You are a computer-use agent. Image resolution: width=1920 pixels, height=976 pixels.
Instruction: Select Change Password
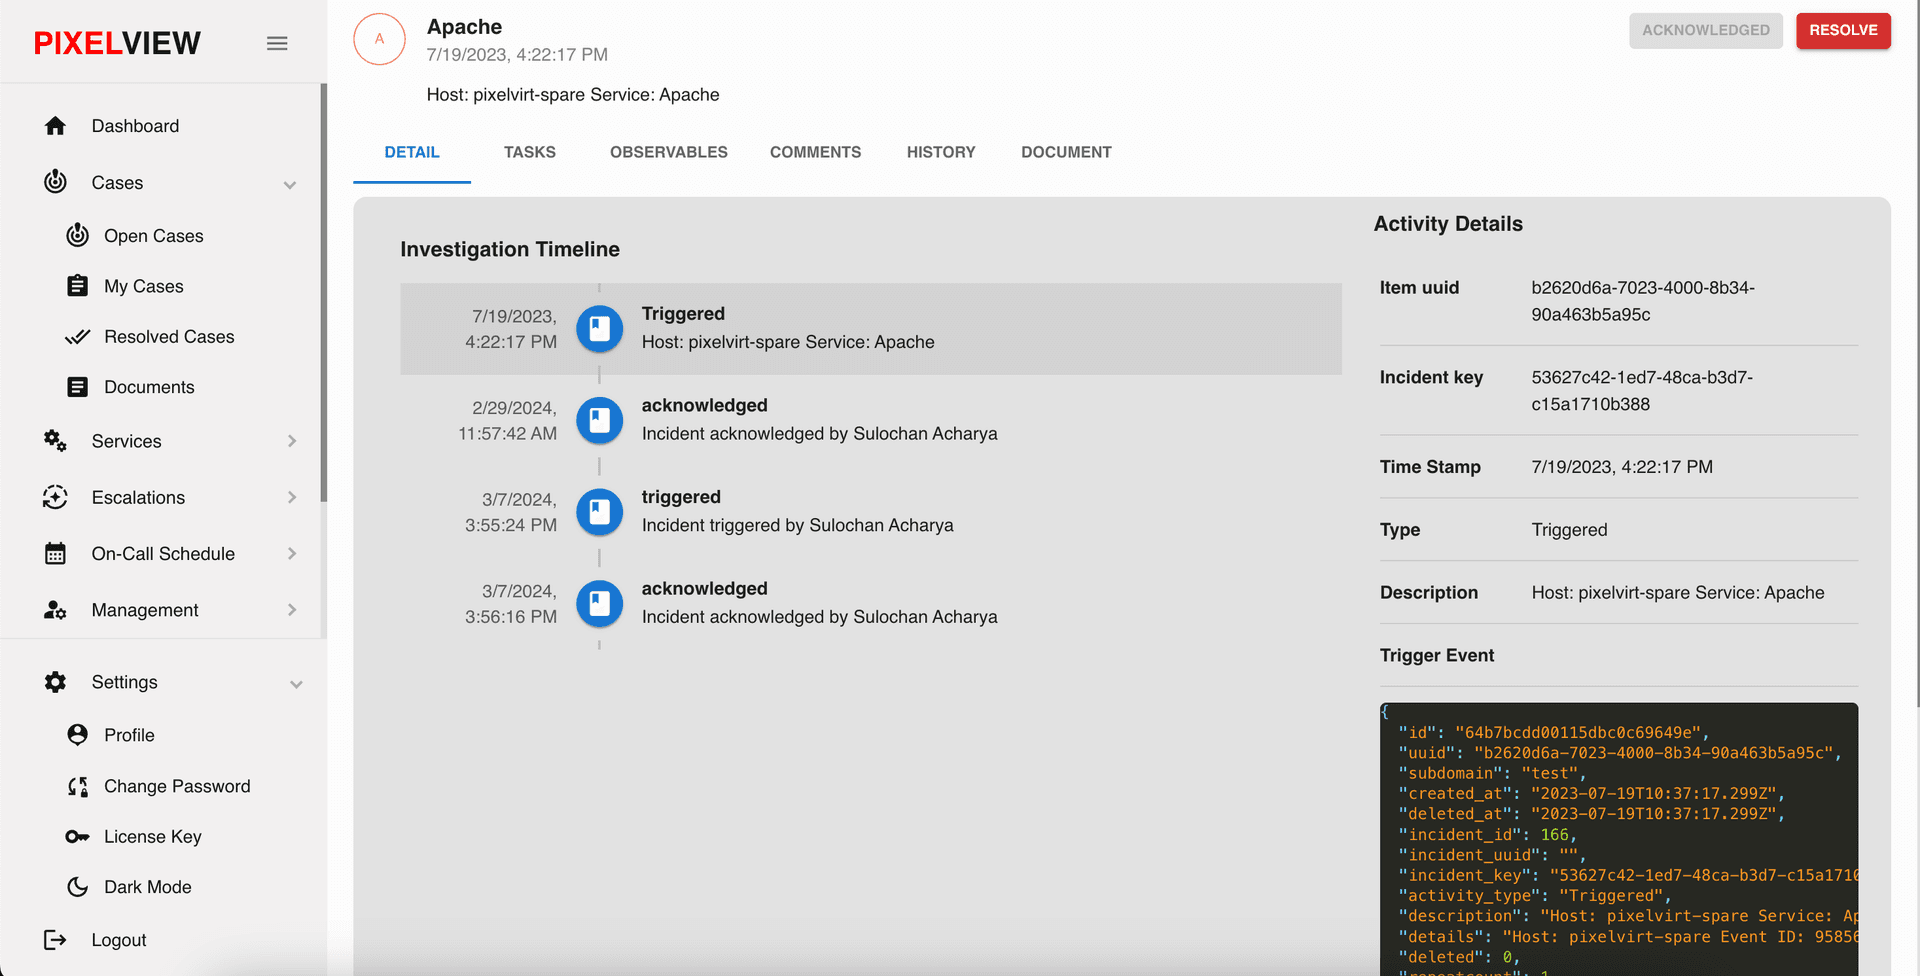click(177, 786)
